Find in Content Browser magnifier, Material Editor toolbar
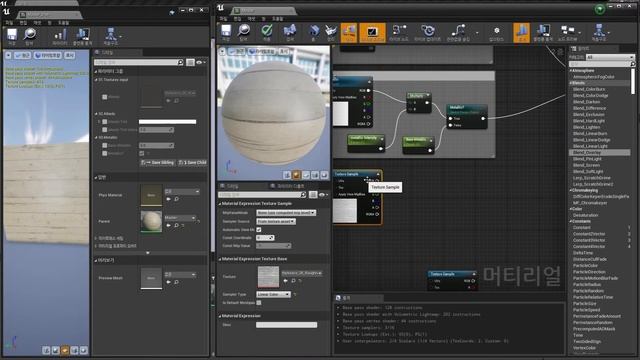This screenshot has height=360, width=640. tap(244, 33)
